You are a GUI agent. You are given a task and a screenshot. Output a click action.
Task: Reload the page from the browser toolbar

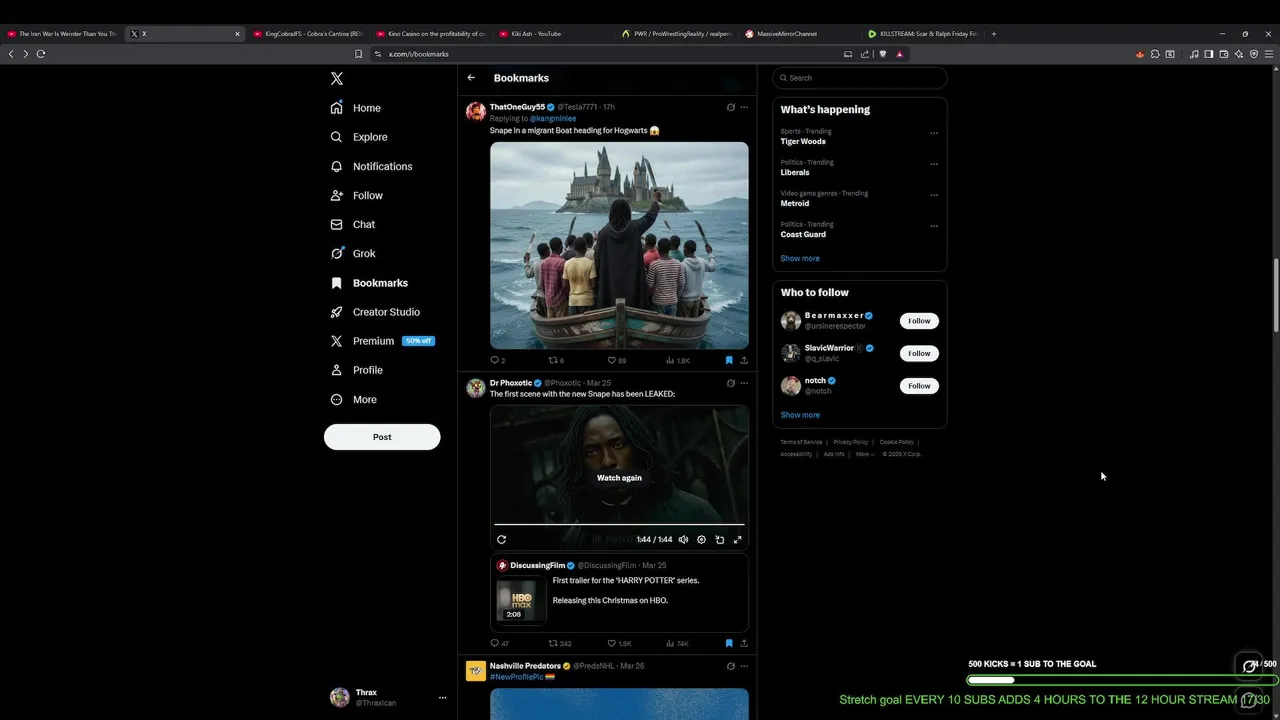coord(41,54)
